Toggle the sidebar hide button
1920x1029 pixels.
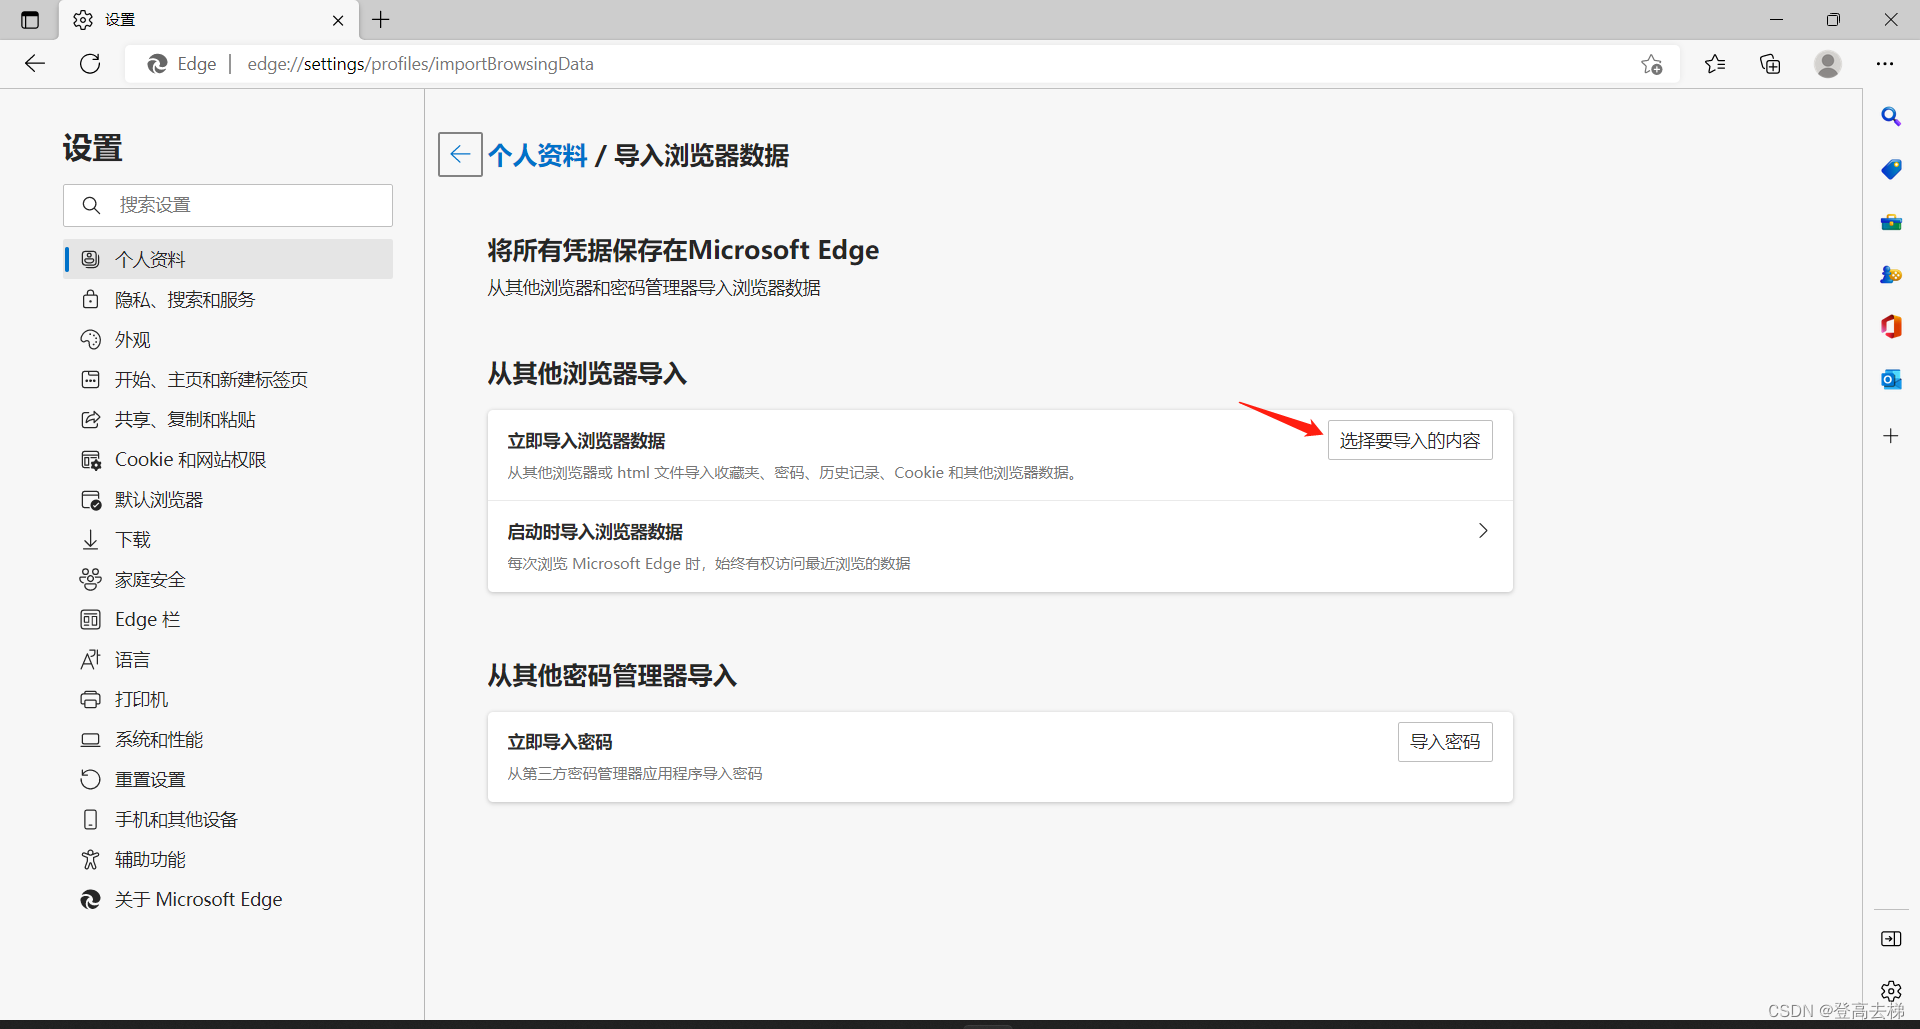pyautogui.click(x=1891, y=939)
